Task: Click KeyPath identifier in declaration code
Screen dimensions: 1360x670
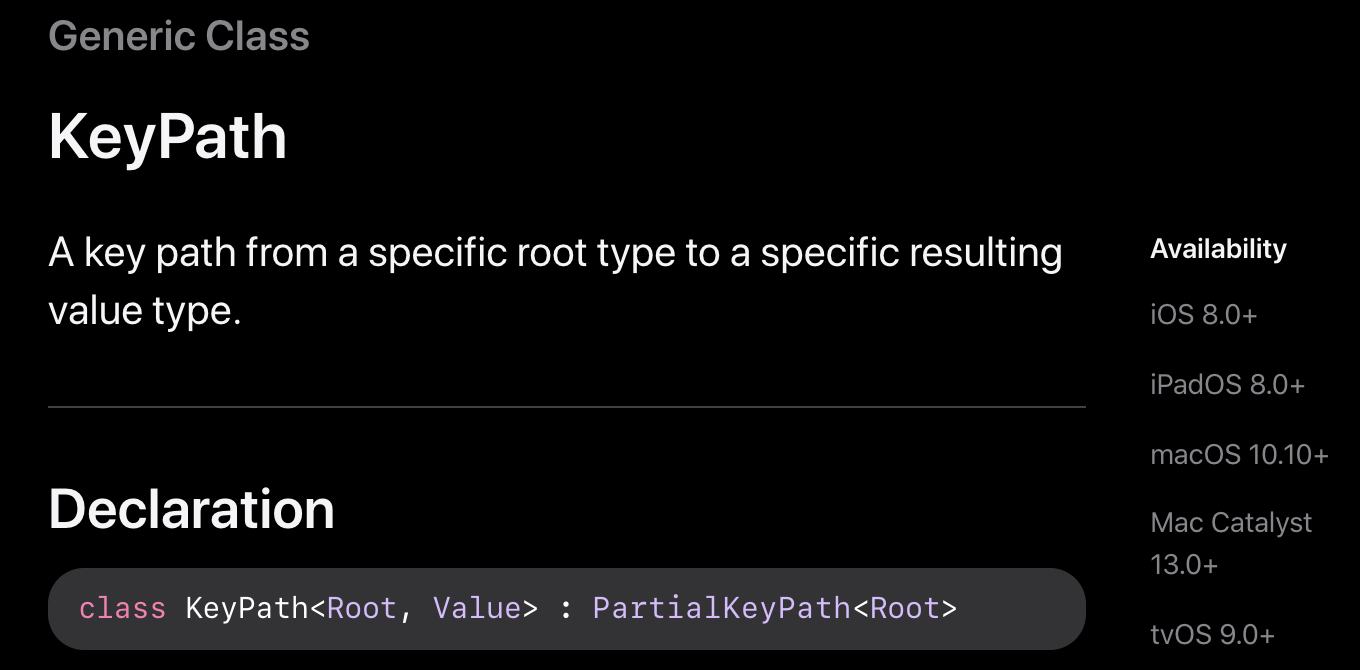Action: click(247, 608)
